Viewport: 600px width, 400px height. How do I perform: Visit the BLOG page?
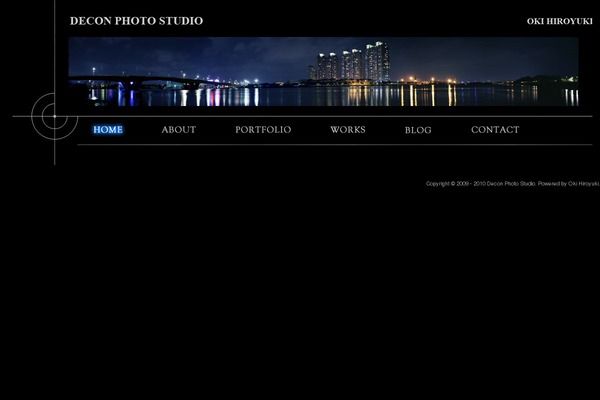tap(418, 130)
